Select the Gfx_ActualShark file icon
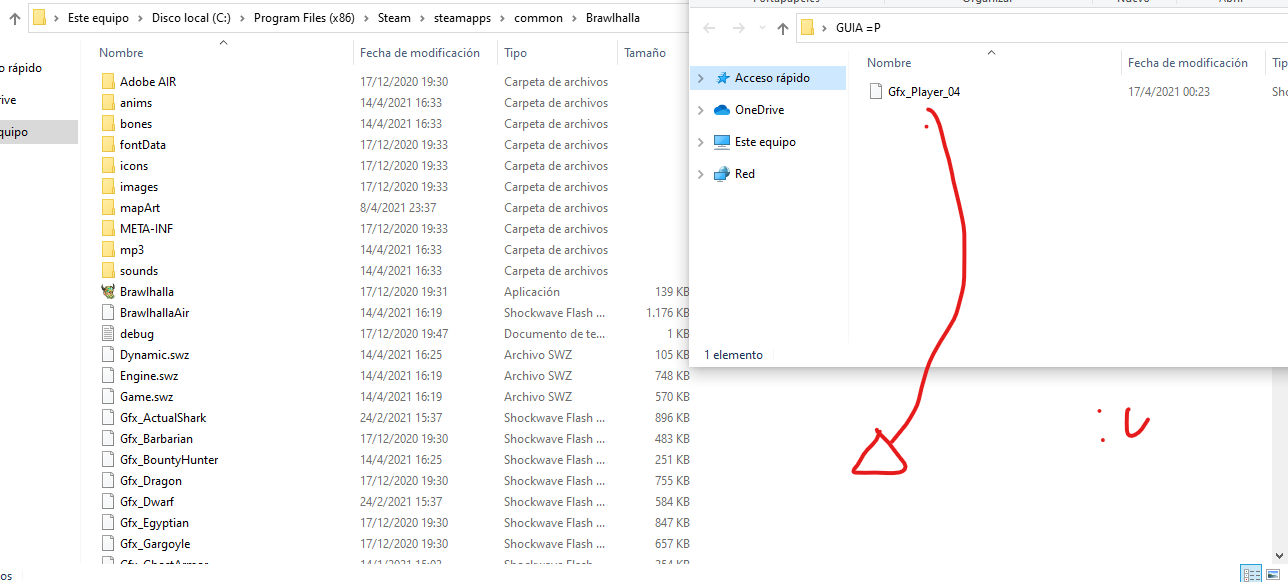This screenshot has width=1288, height=582. (108, 417)
